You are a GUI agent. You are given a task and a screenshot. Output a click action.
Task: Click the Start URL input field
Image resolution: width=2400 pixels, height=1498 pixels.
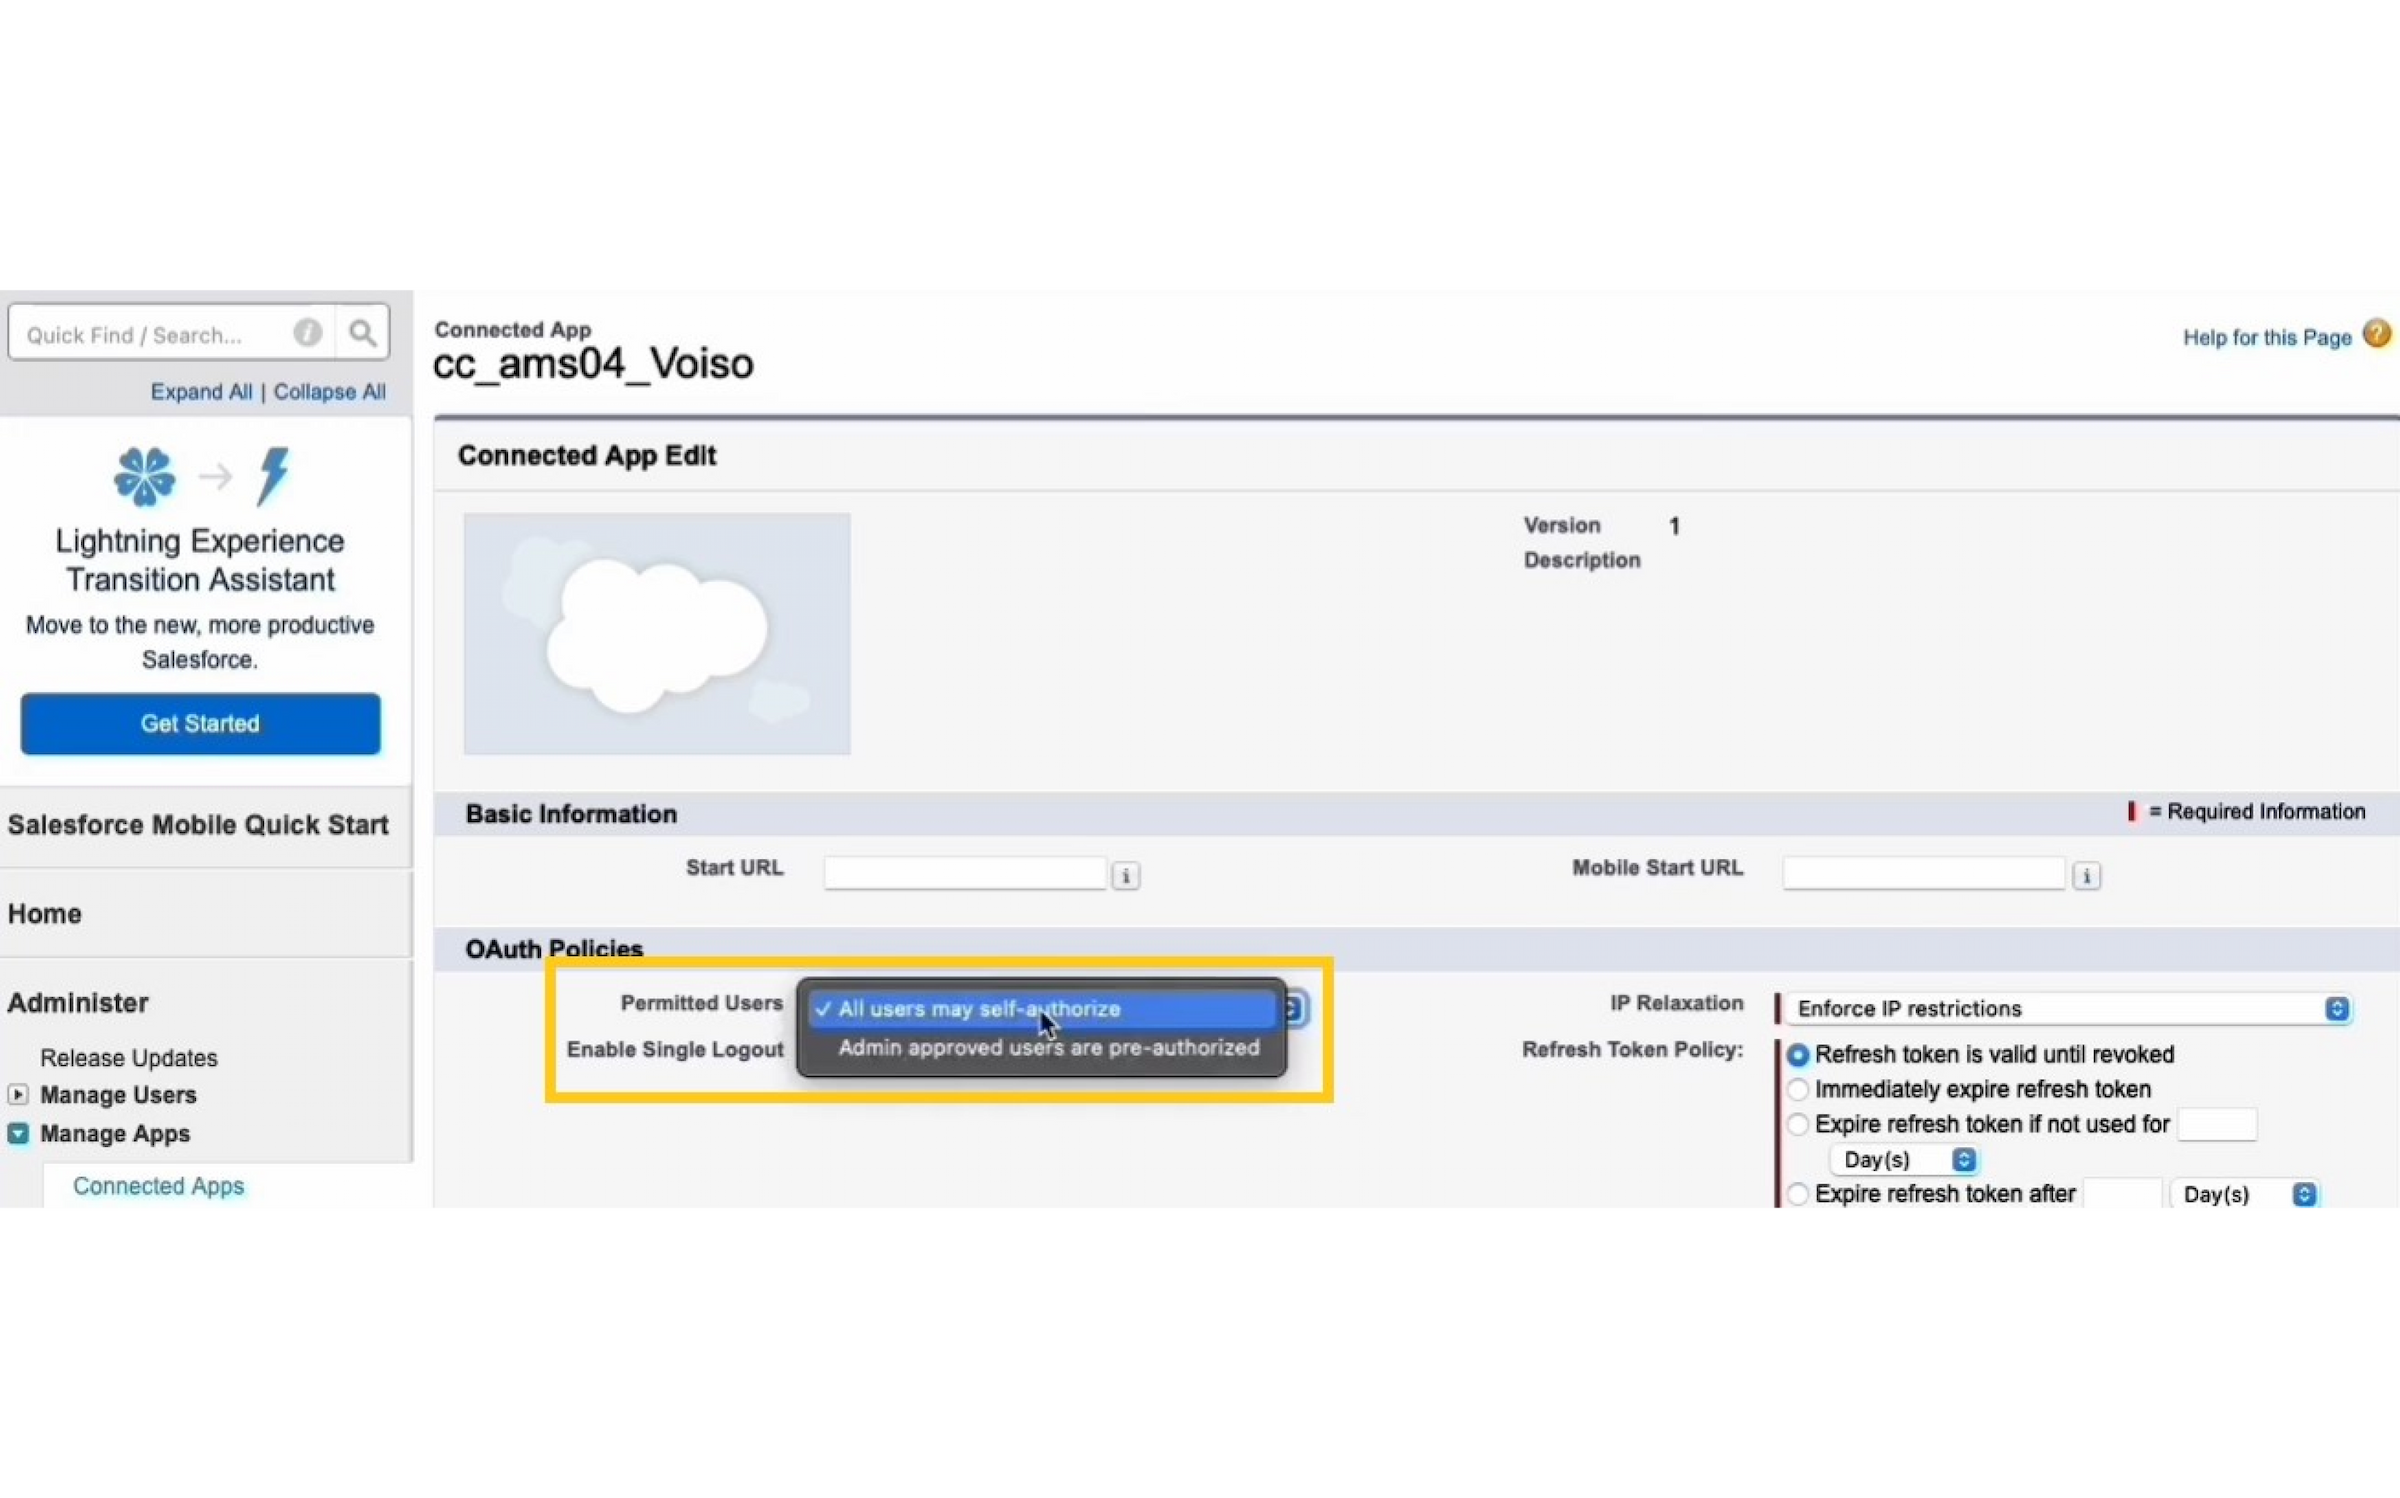tap(965, 873)
